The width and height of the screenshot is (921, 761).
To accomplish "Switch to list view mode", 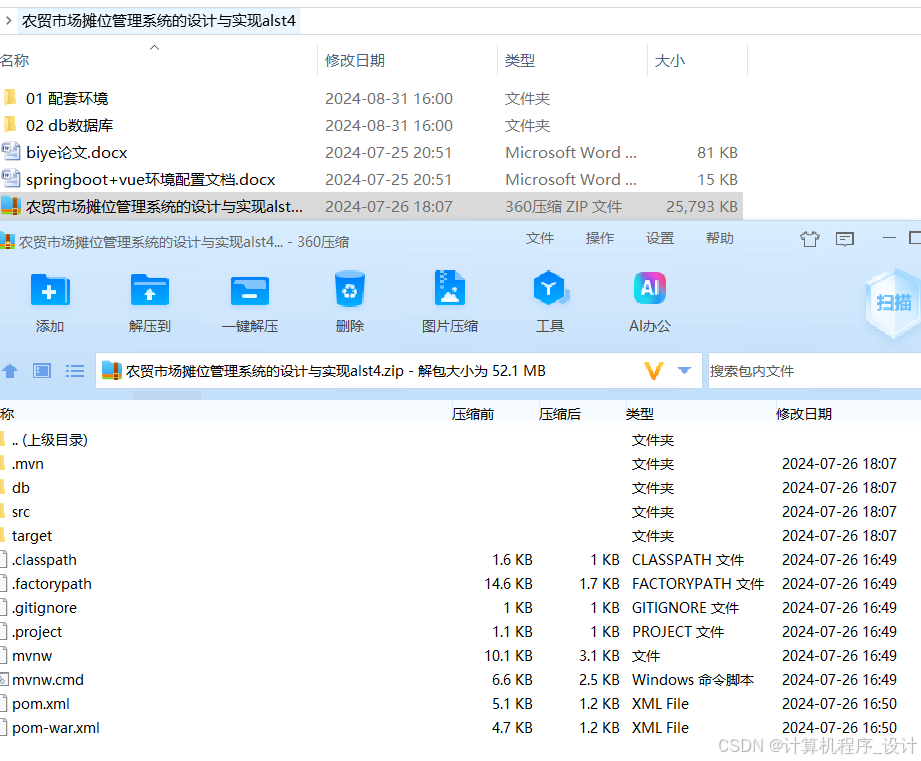I will pos(74,370).
